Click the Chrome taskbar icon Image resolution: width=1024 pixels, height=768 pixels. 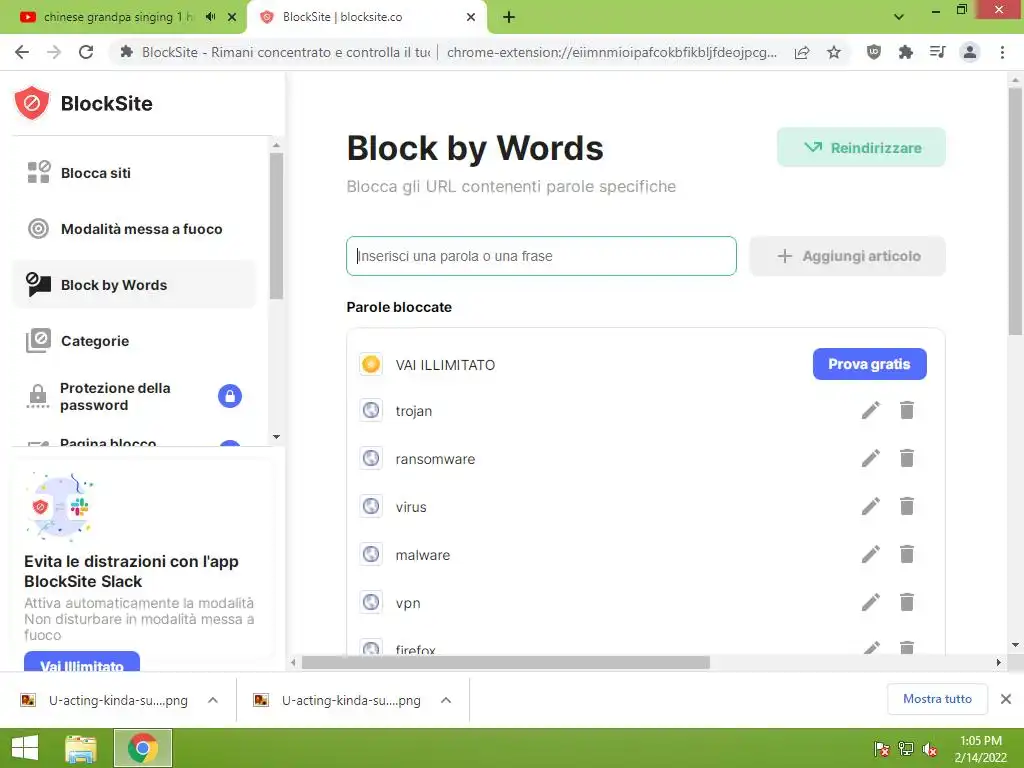(143, 748)
